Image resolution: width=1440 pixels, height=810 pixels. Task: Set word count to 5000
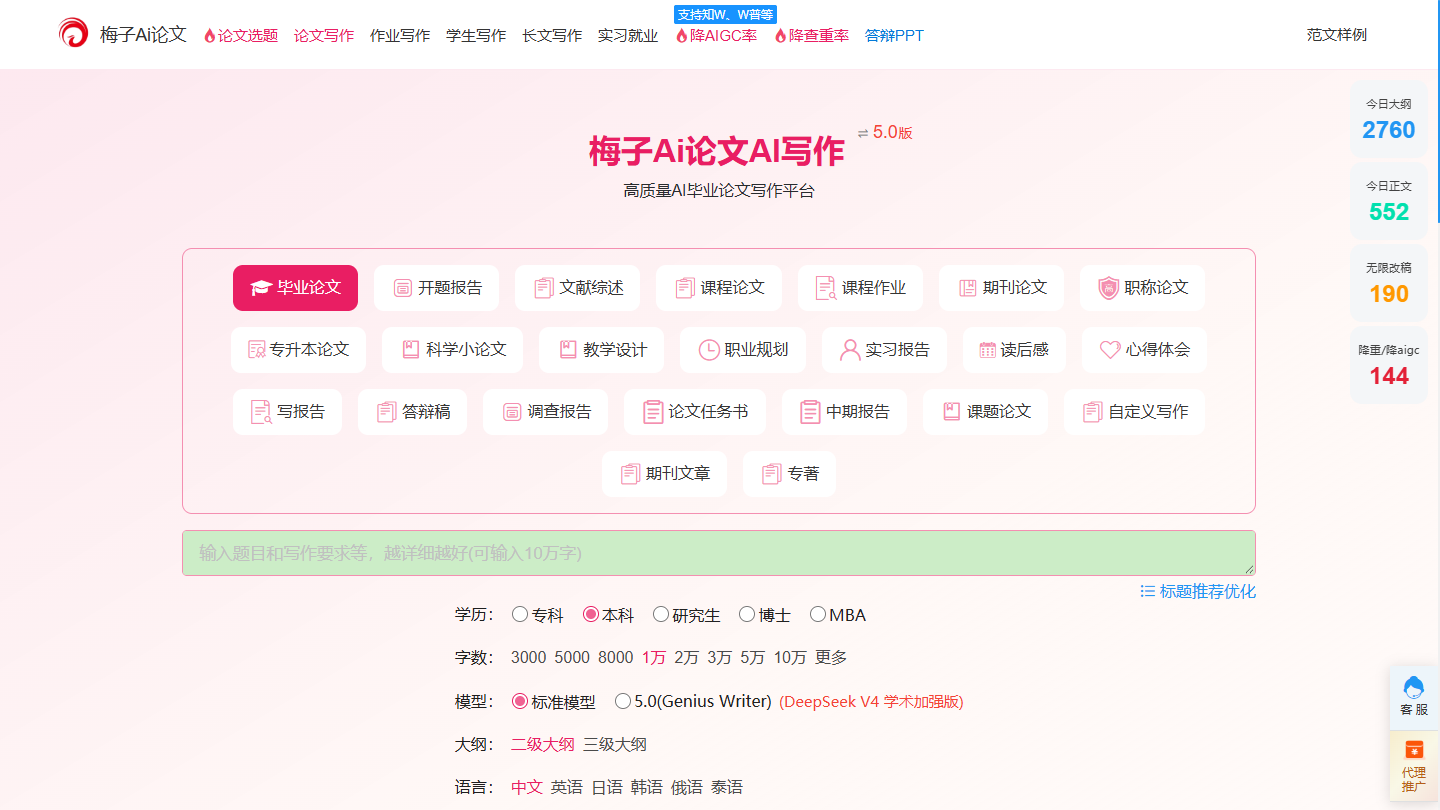point(572,657)
